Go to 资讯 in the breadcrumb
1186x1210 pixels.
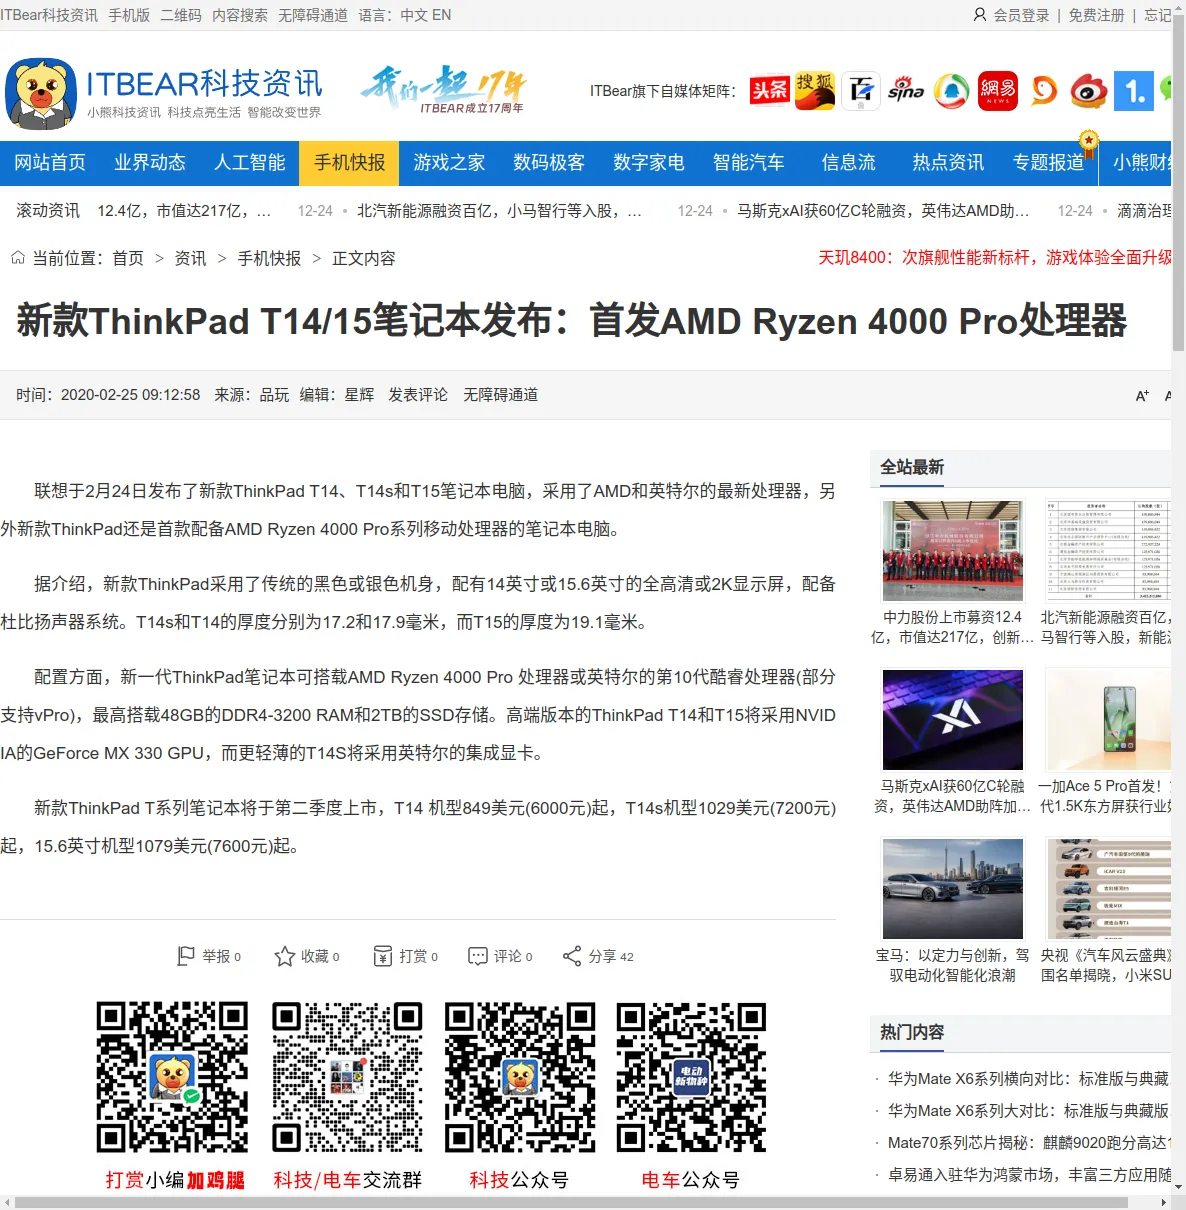point(191,258)
